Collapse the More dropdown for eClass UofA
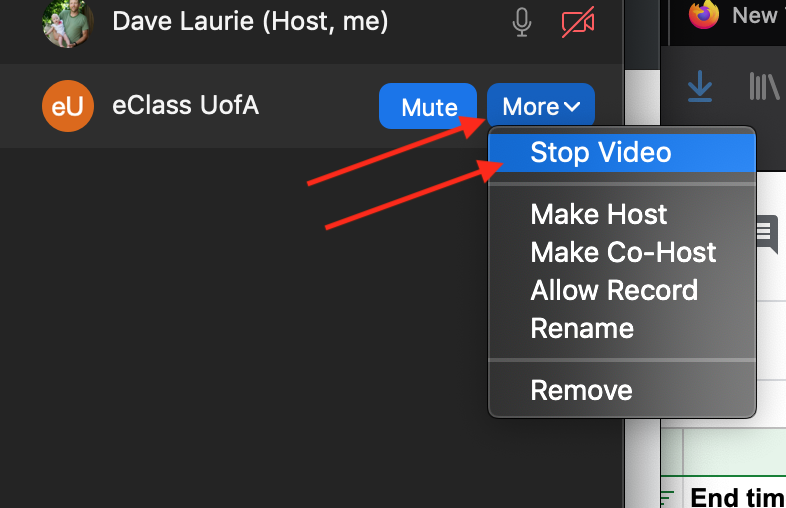This screenshot has width=786, height=508. [x=541, y=106]
